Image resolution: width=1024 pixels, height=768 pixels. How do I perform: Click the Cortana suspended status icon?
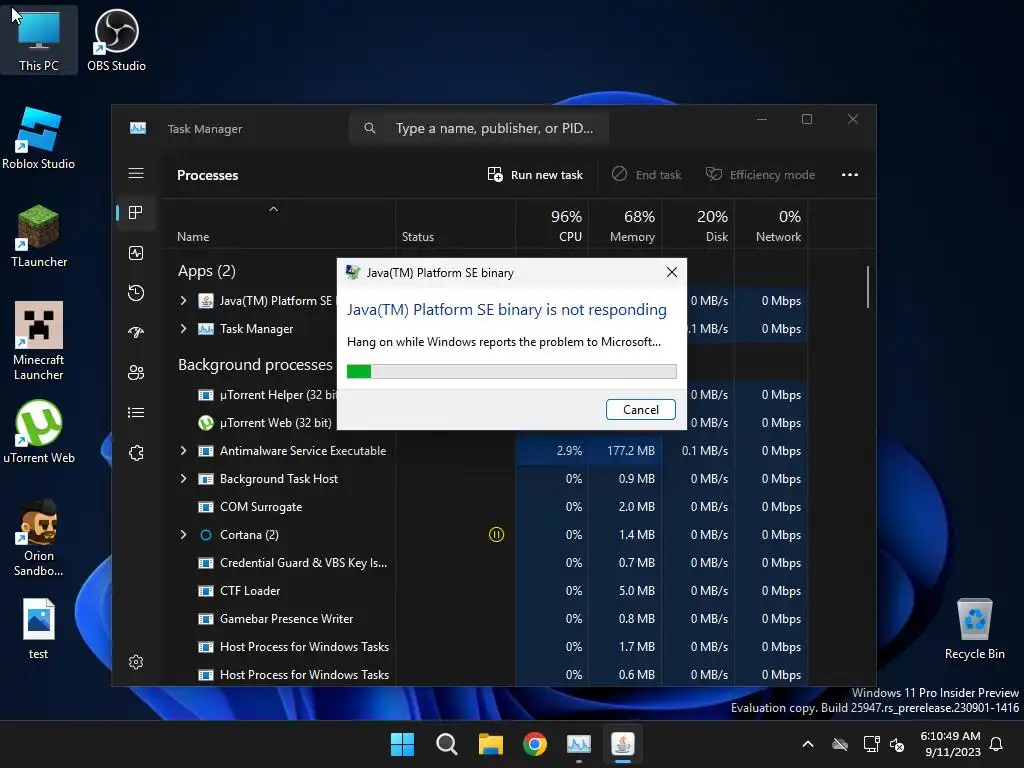[496, 535]
